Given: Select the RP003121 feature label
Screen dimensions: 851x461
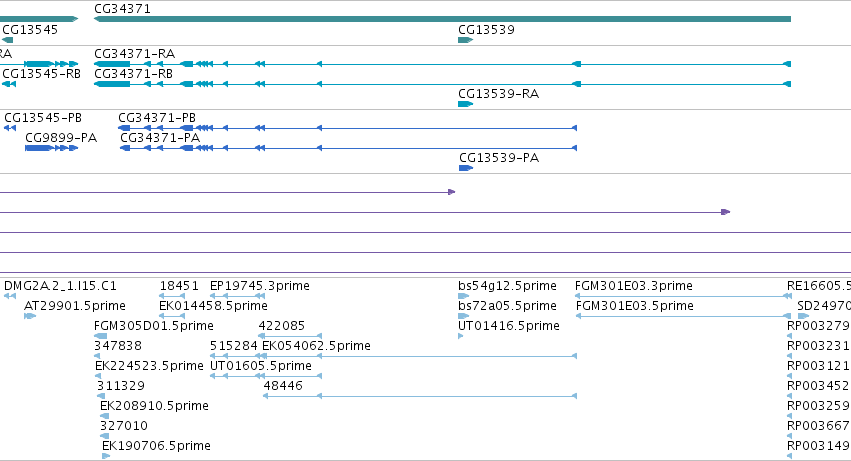Looking at the screenshot, I should pyautogui.click(x=818, y=366).
